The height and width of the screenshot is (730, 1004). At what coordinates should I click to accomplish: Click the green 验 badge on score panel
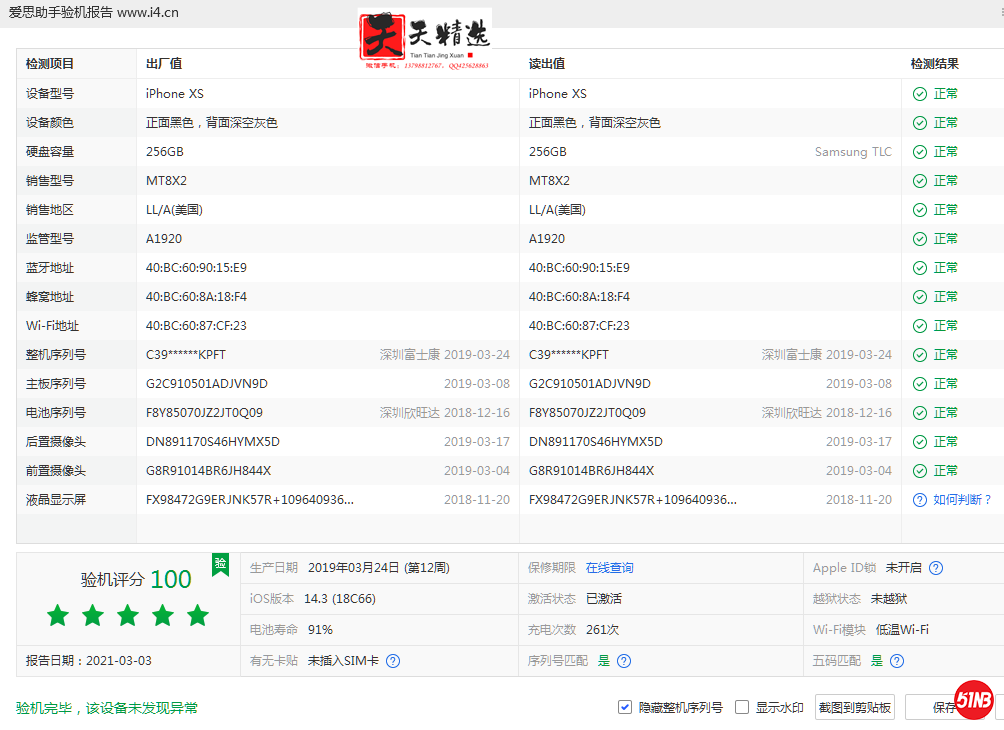[220, 564]
